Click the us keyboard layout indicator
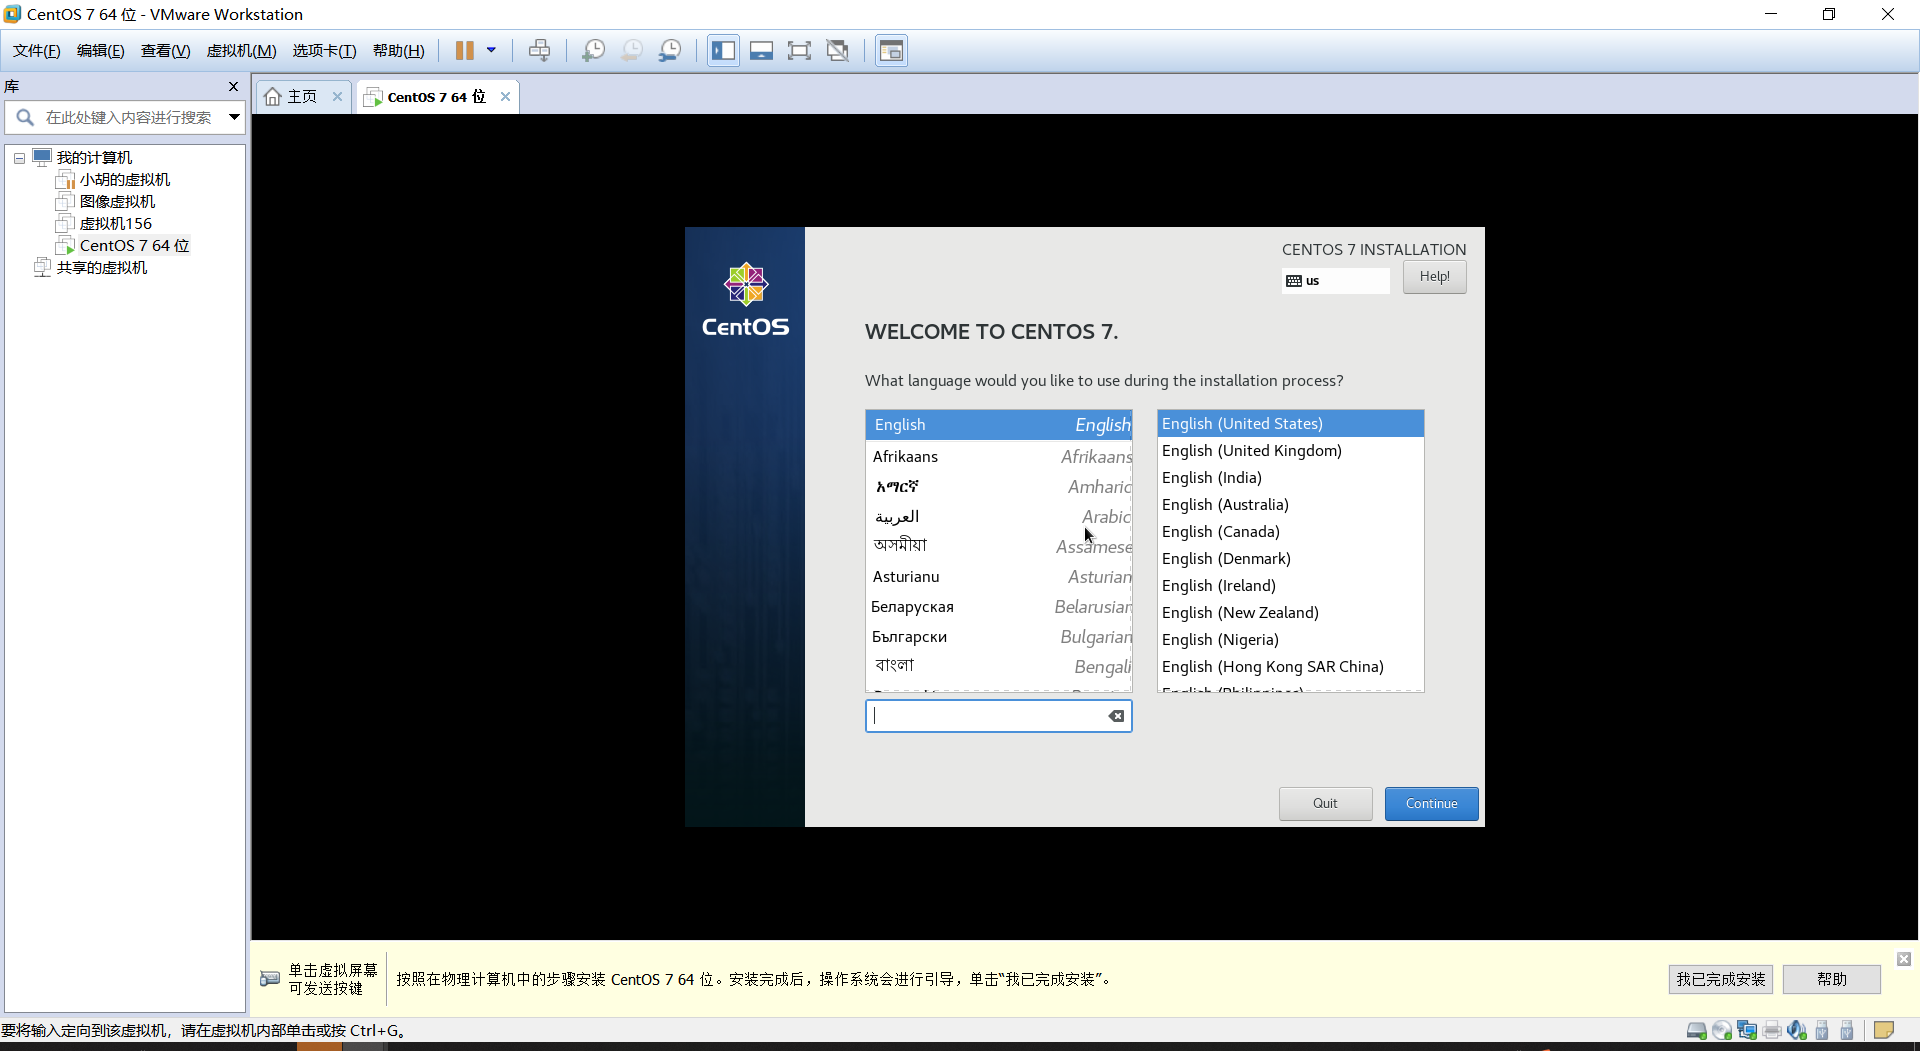The image size is (1920, 1051). (x=1336, y=281)
